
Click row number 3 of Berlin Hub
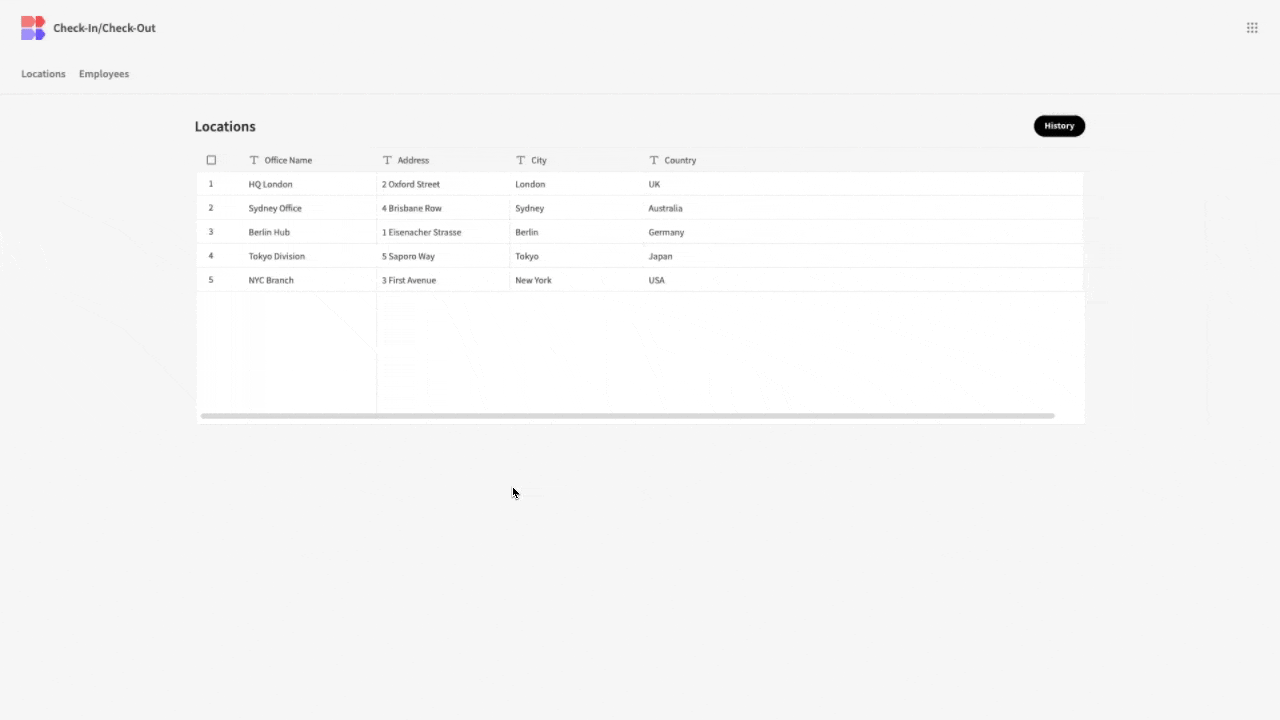click(211, 232)
